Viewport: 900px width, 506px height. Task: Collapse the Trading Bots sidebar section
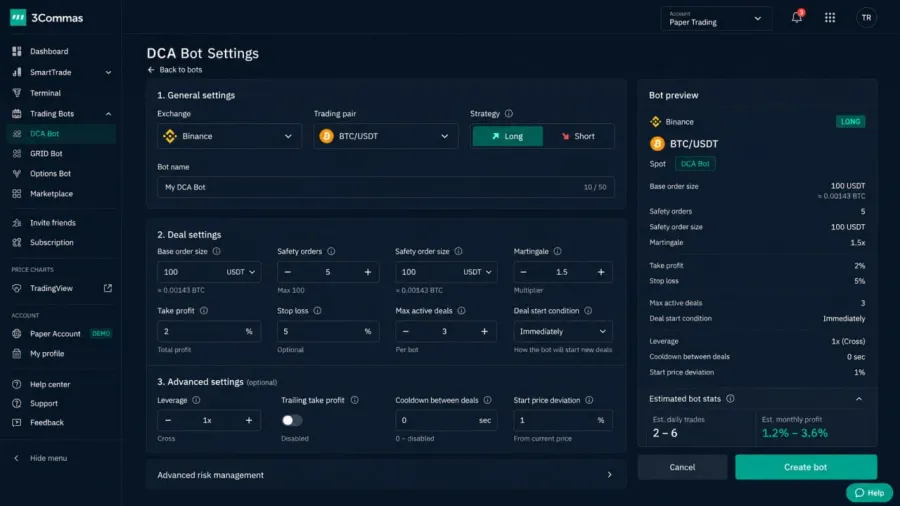[x=108, y=114]
